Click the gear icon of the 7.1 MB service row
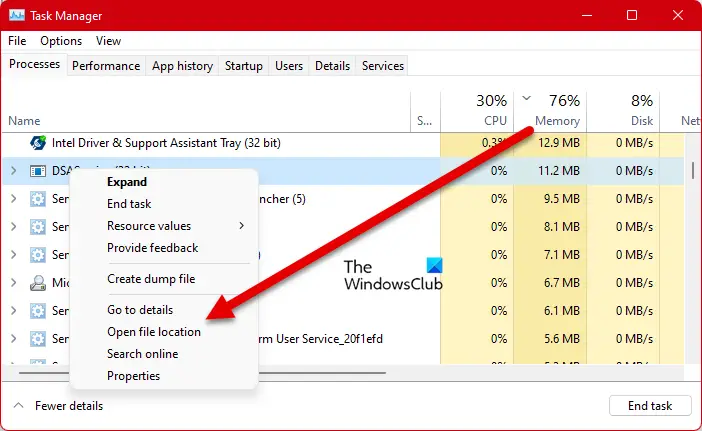 (38, 255)
